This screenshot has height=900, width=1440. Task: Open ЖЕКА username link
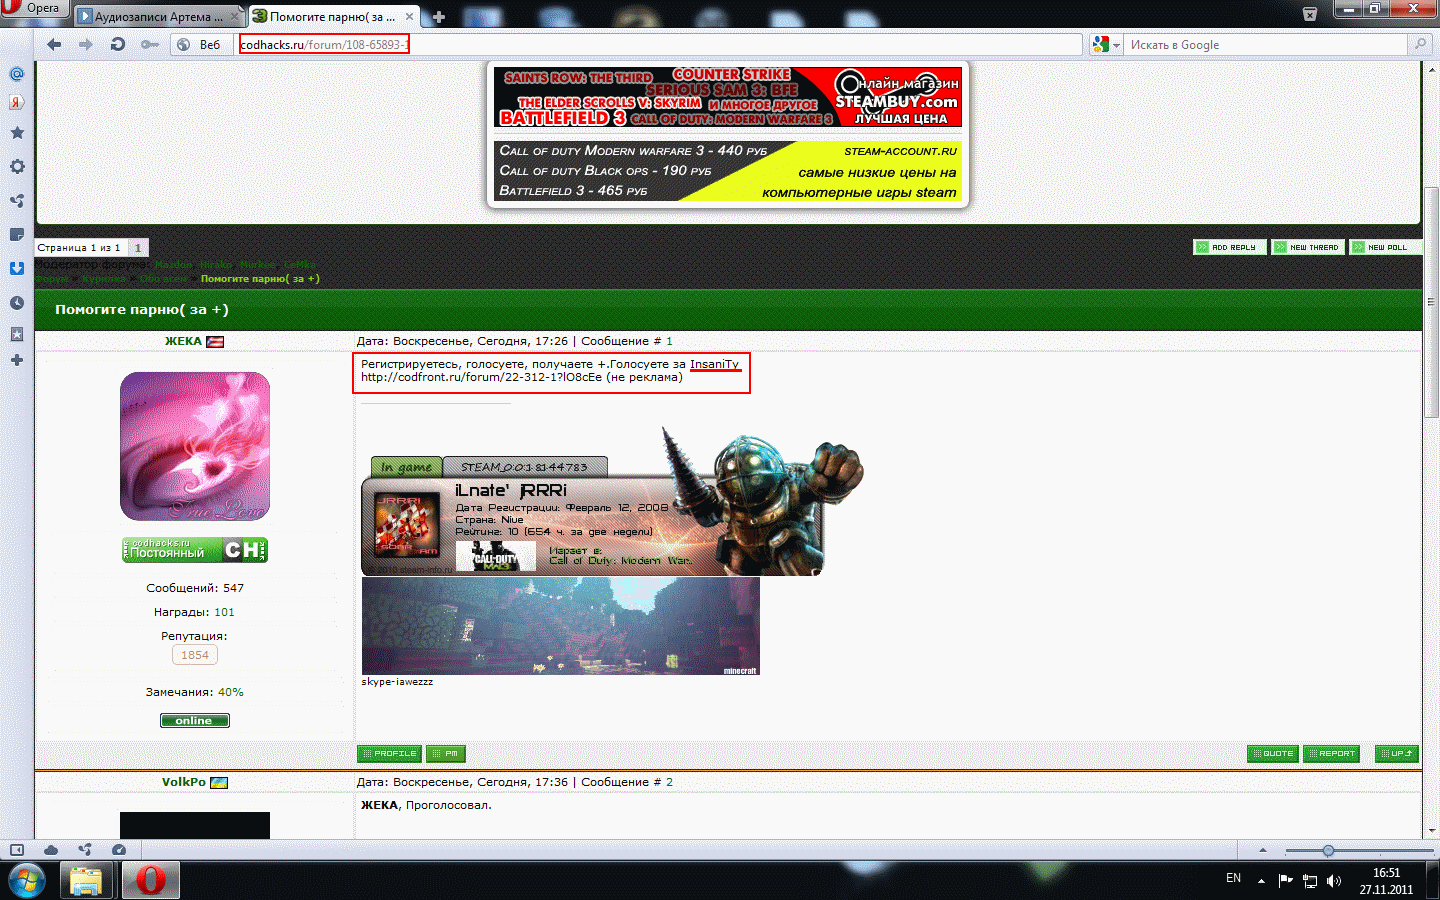183,341
